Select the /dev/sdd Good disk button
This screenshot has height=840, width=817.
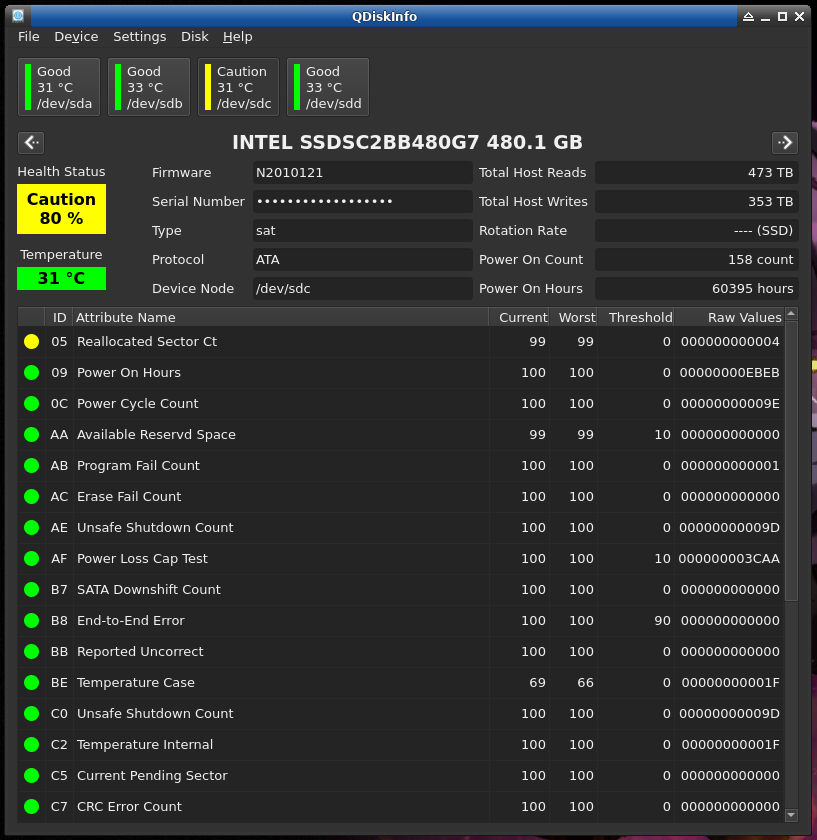pos(328,87)
